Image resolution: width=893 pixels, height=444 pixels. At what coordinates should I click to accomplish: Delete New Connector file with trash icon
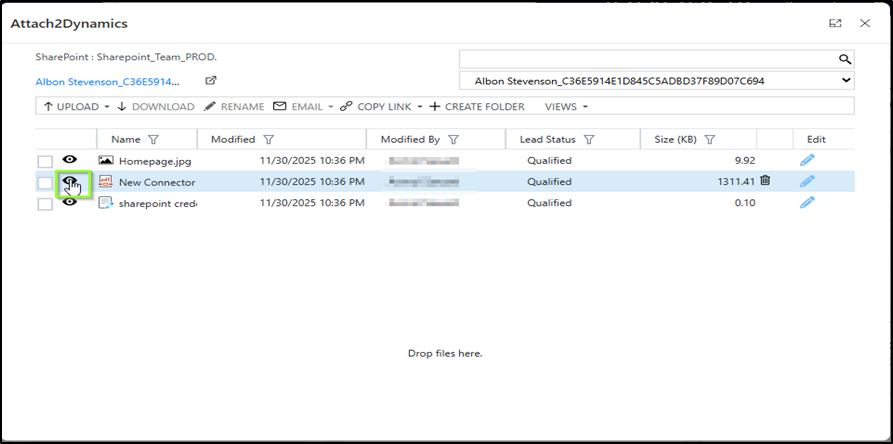(765, 181)
